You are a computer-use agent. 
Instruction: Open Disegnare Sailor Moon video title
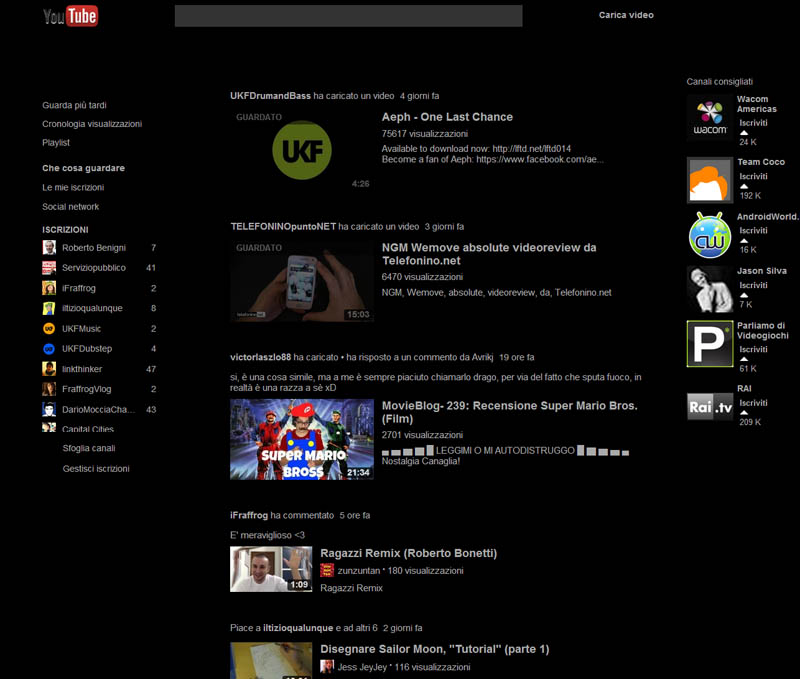pyautogui.click(x=435, y=649)
